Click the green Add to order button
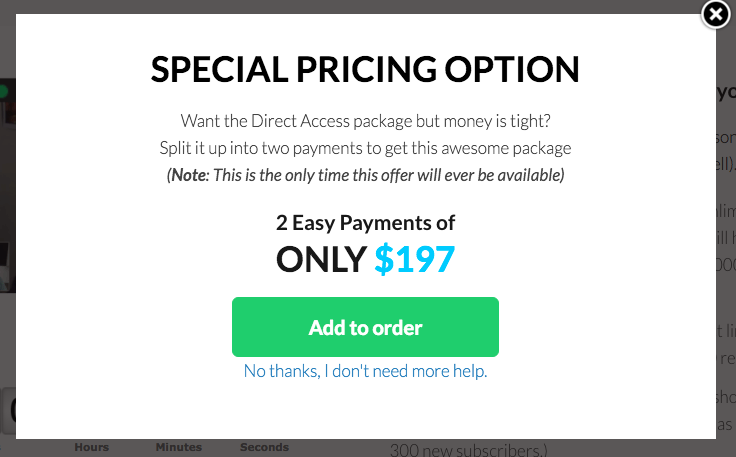736x457 pixels. 365,327
